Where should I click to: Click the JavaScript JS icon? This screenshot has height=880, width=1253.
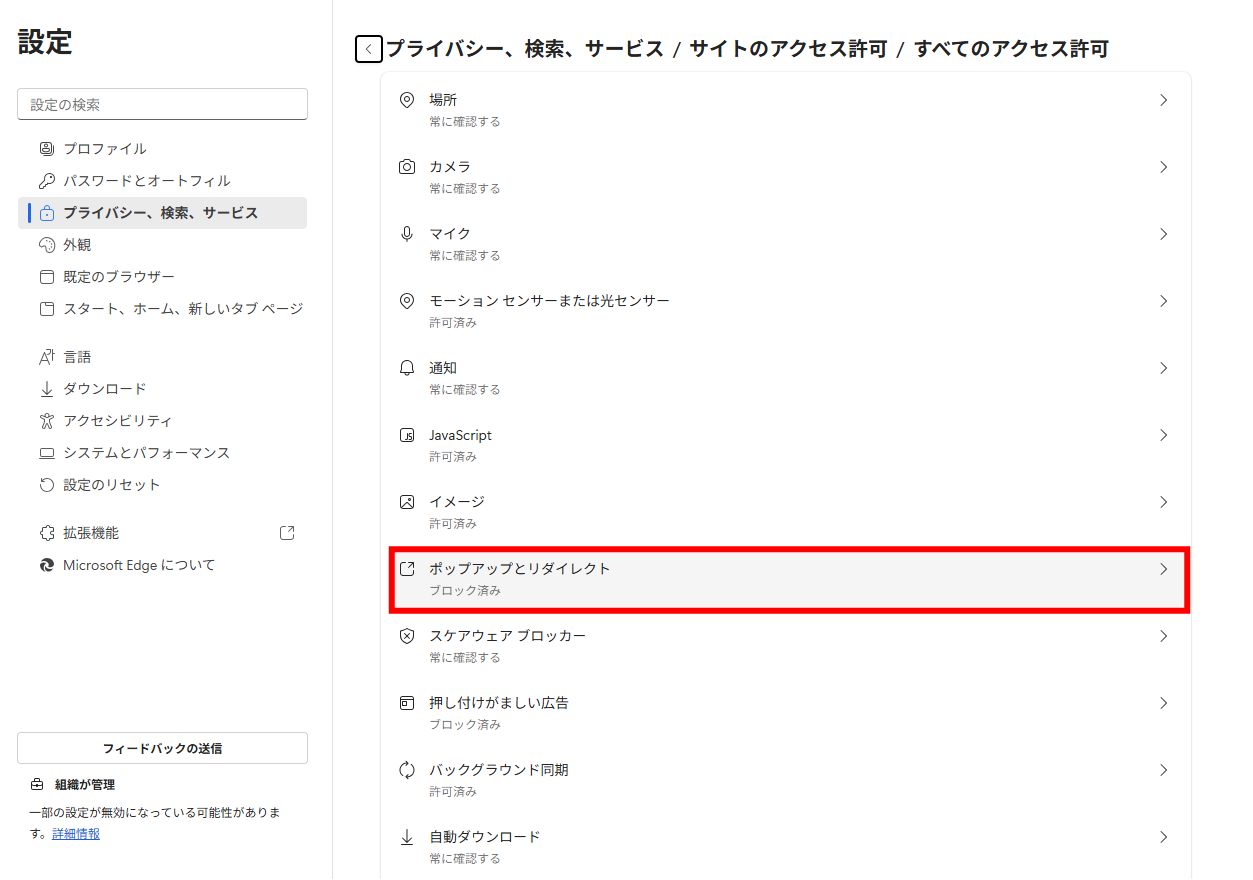[407, 435]
